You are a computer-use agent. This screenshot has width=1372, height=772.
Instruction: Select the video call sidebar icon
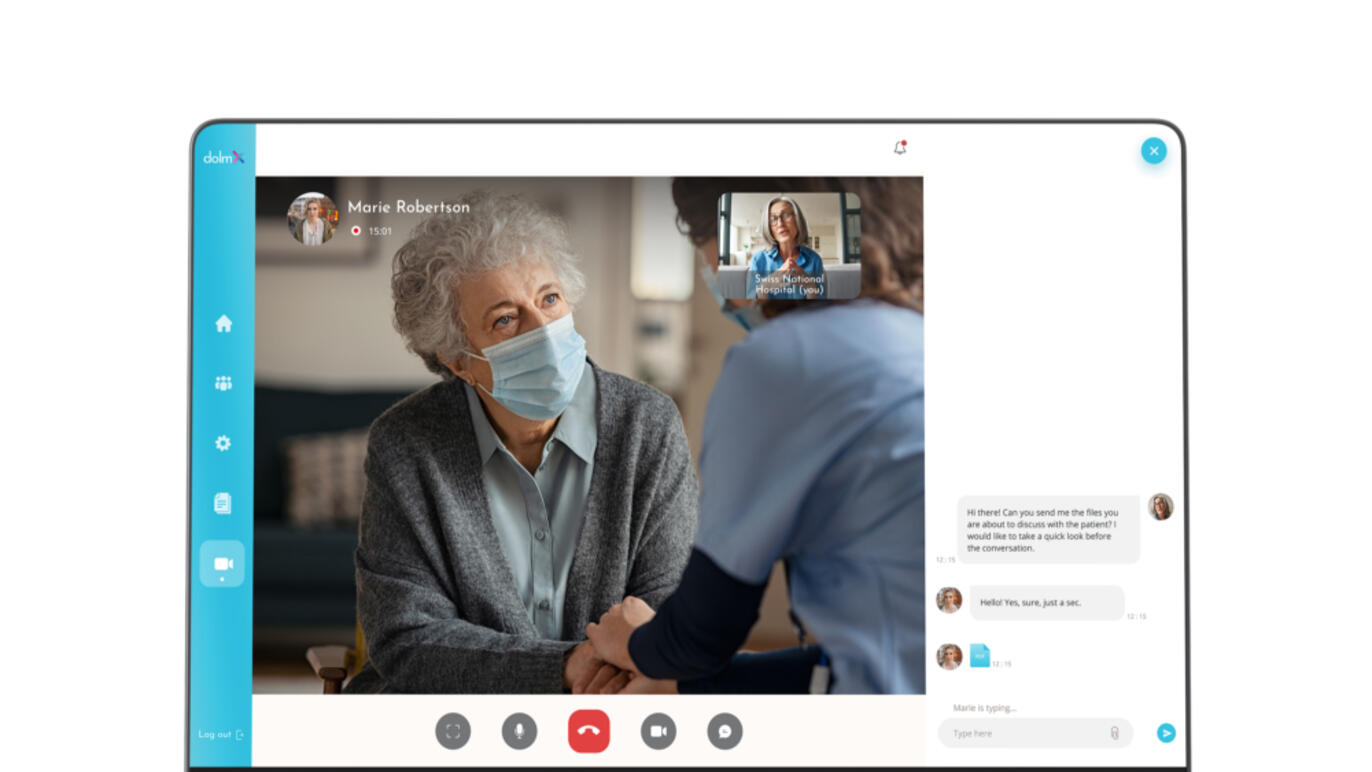222,564
